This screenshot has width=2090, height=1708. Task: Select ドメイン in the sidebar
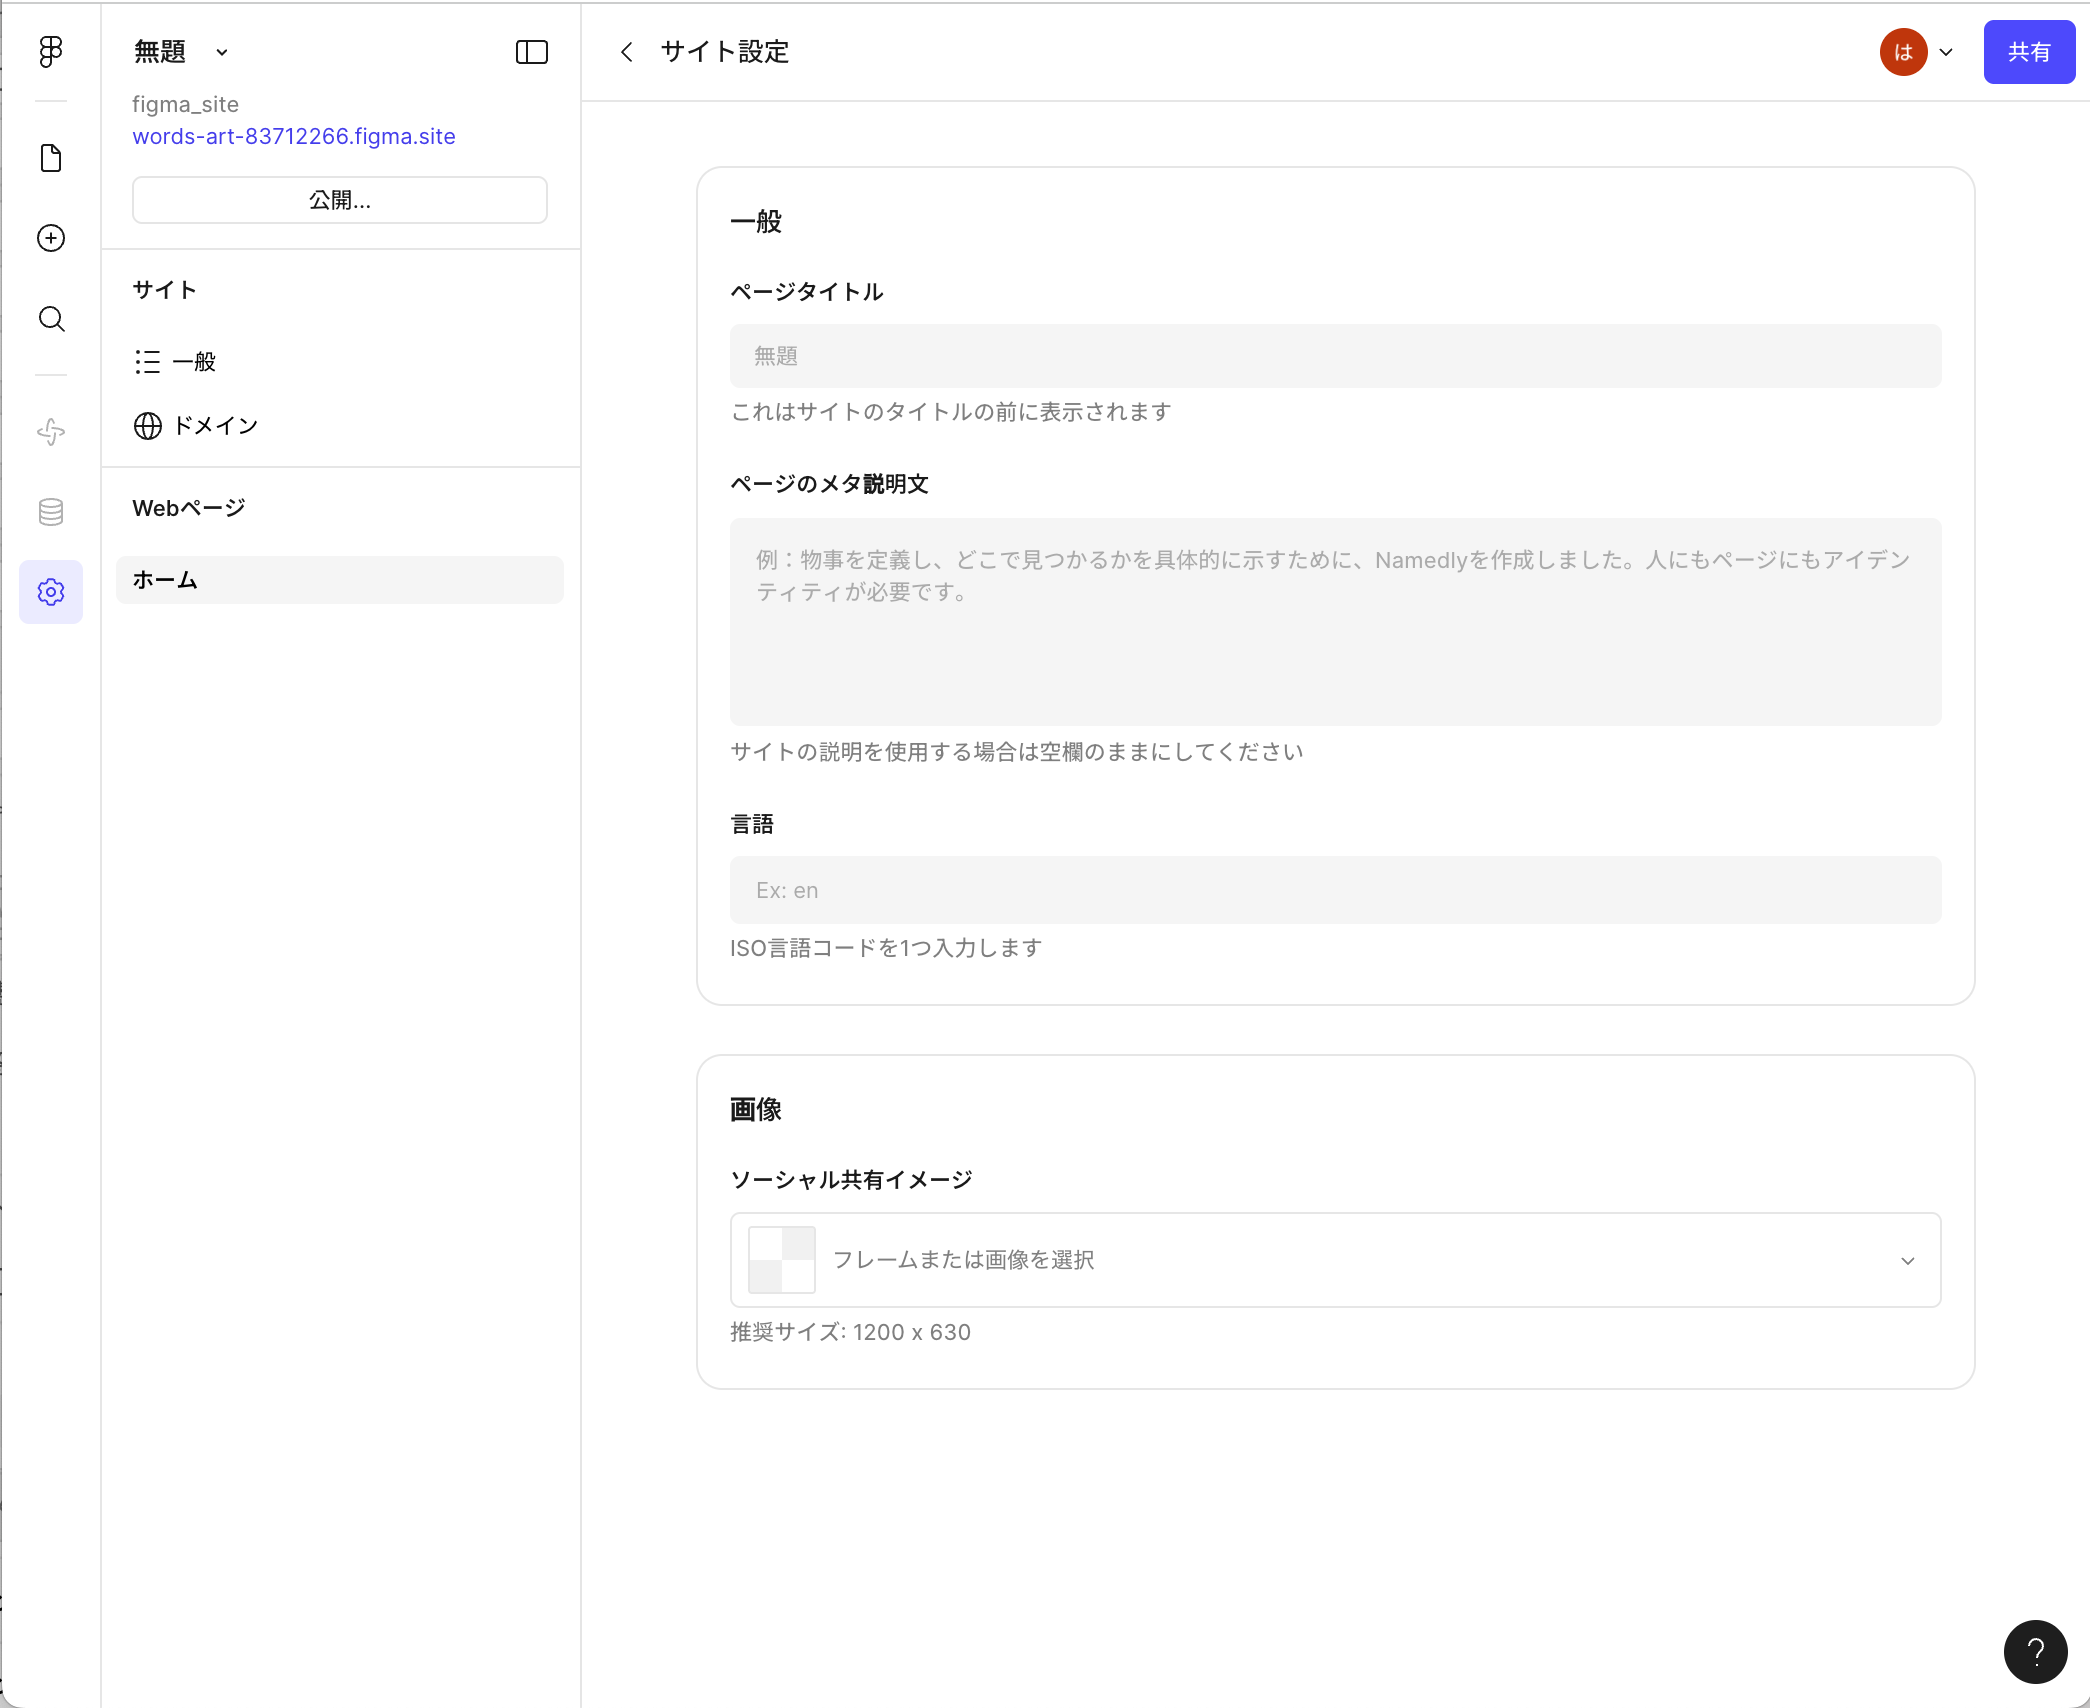click(x=215, y=425)
